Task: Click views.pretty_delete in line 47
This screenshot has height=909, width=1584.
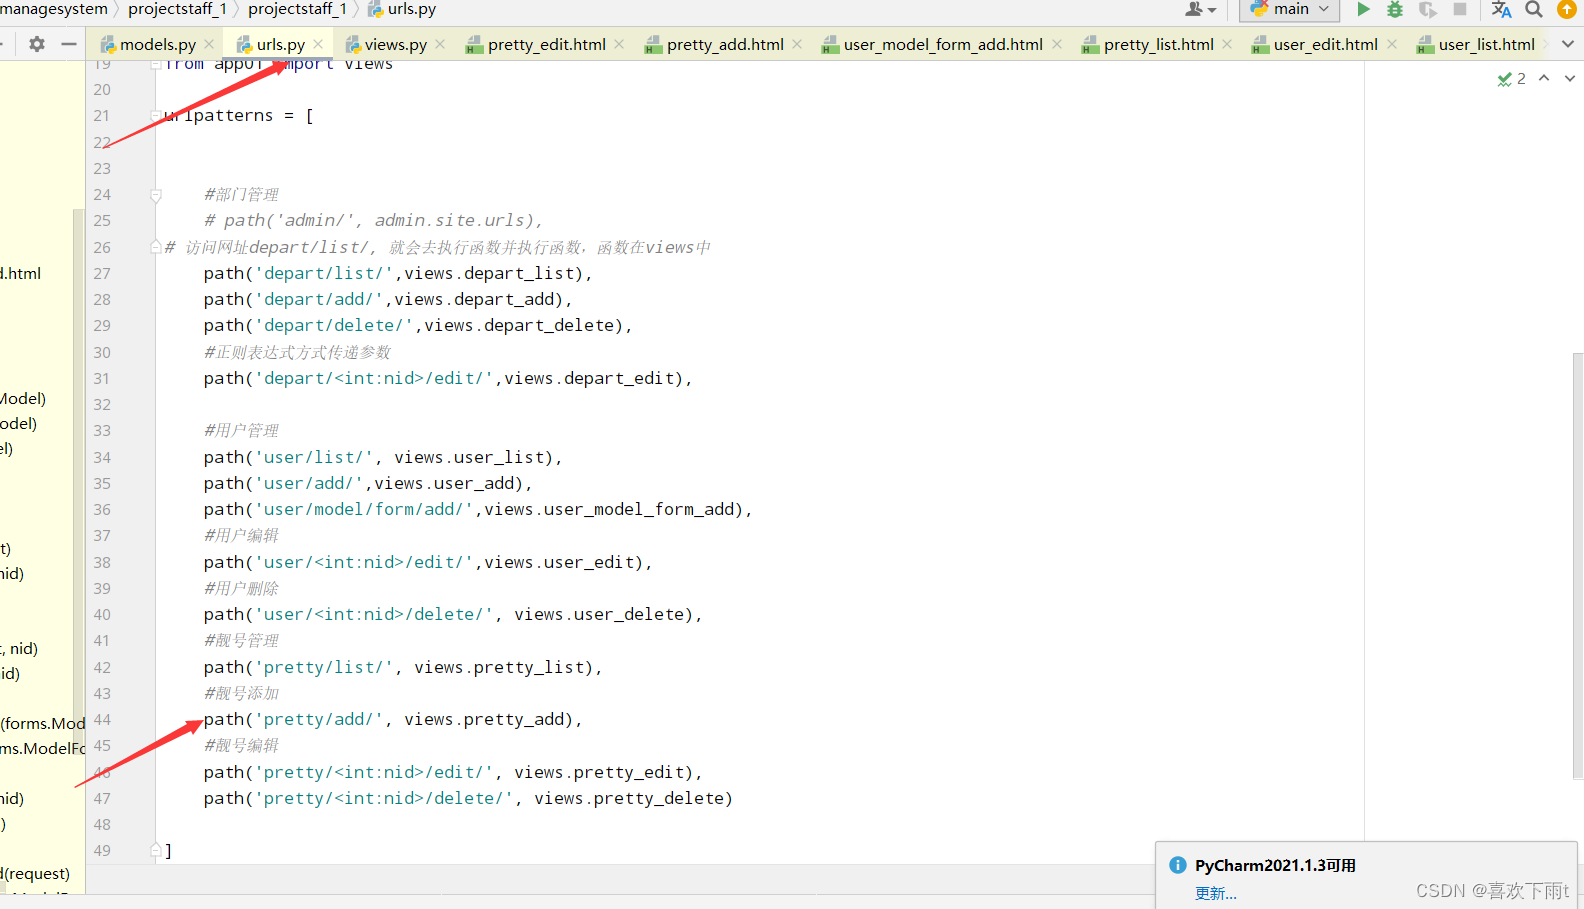Action: 628,798
